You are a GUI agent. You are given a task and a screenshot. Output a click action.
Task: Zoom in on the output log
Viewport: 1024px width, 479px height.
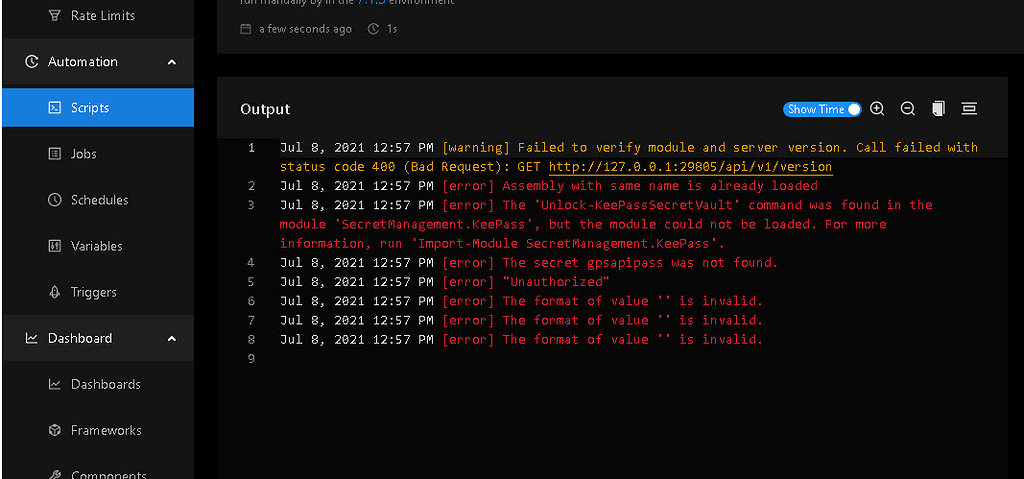877,109
